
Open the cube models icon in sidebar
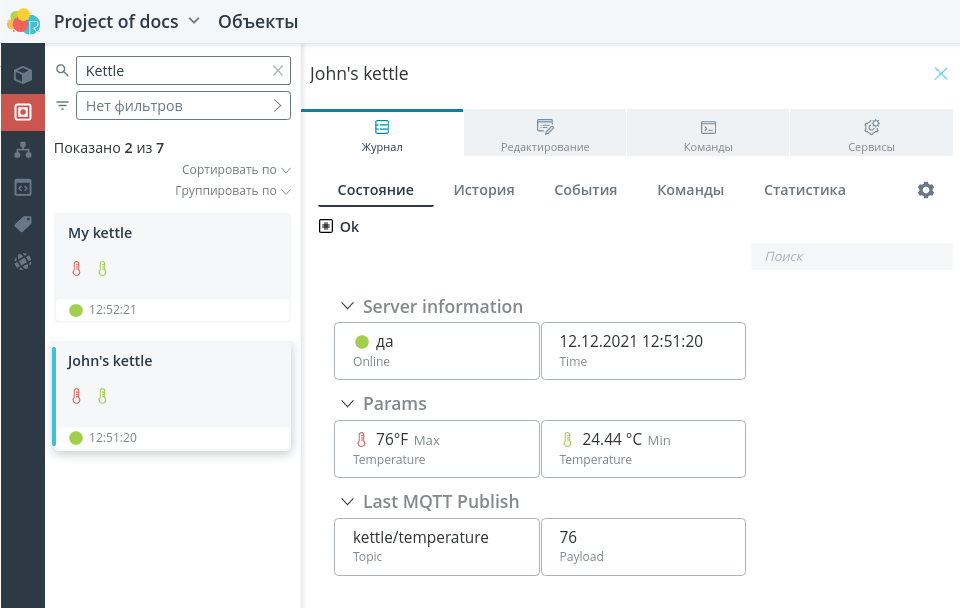click(23, 75)
